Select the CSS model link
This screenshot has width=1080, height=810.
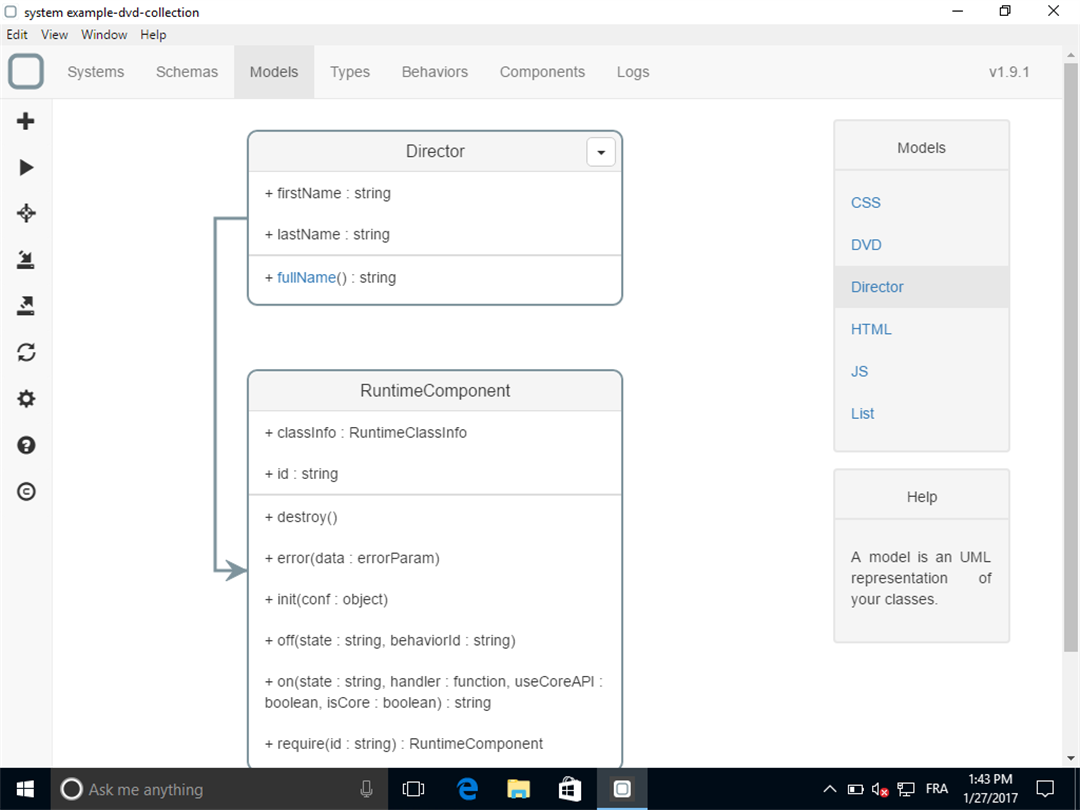click(866, 202)
